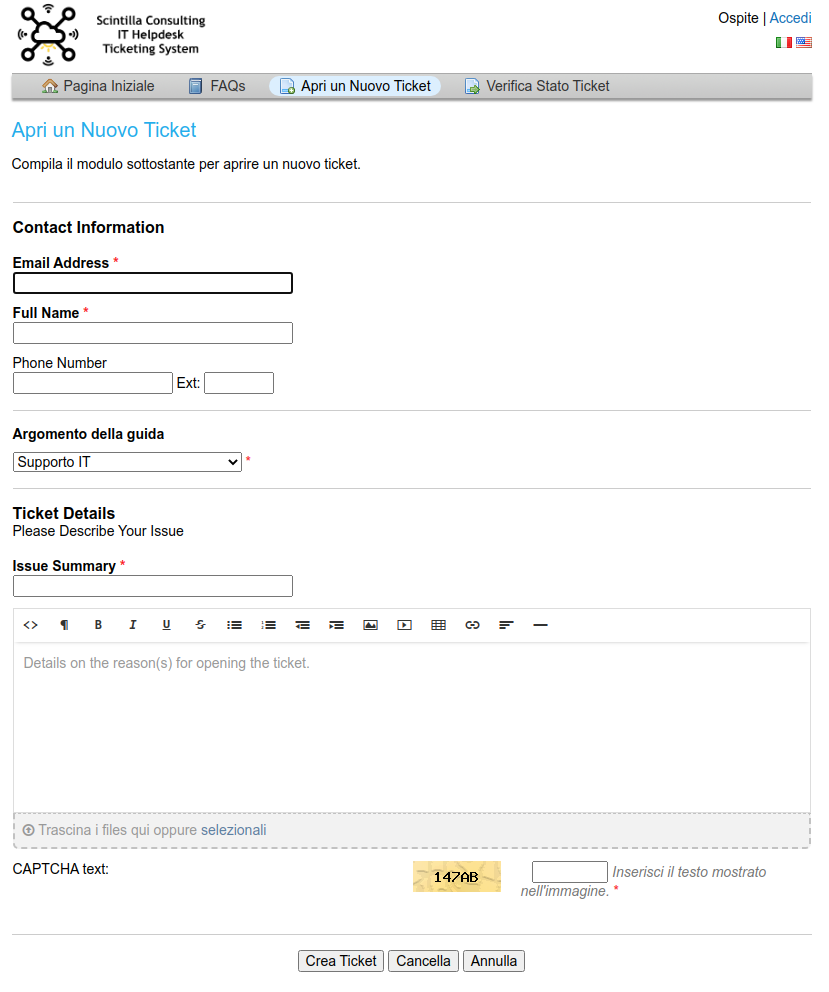Toggle bold formatting in the editor
Image resolution: width=829 pixels, height=992 pixels.
[98, 625]
